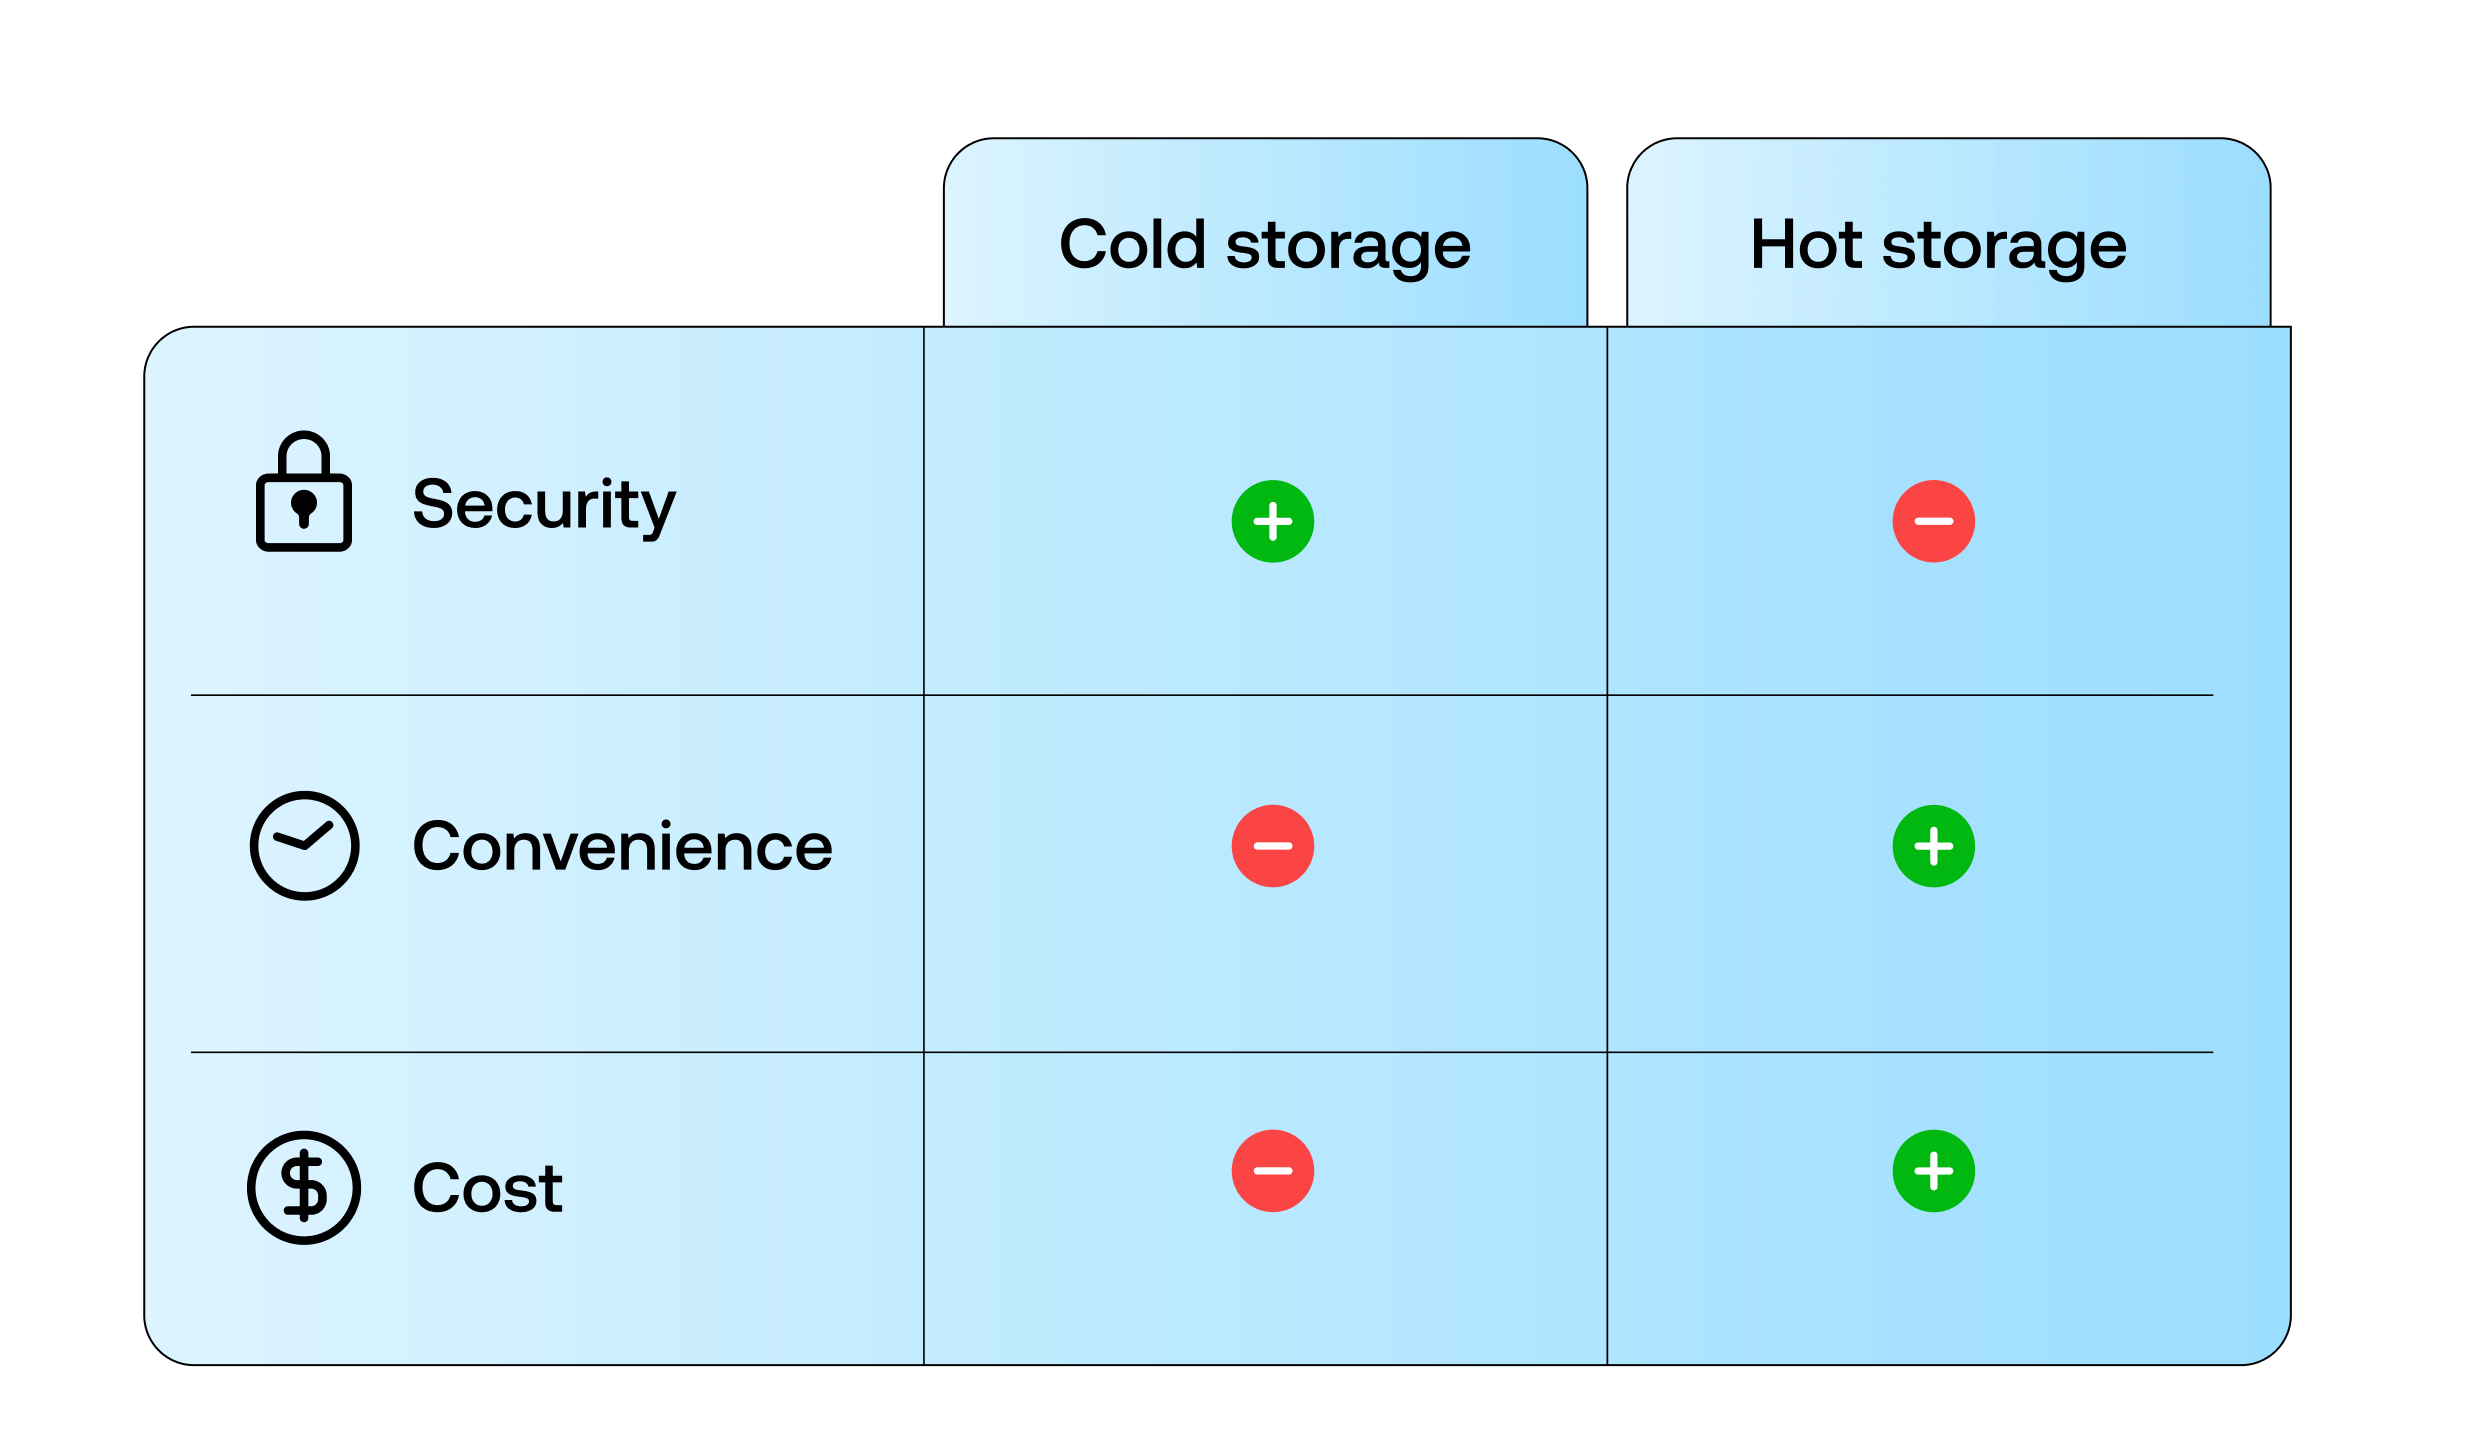Click the Cost row label text
Image resolution: width=2470 pixels, height=1451 pixels.
click(x=488, y=1188)
